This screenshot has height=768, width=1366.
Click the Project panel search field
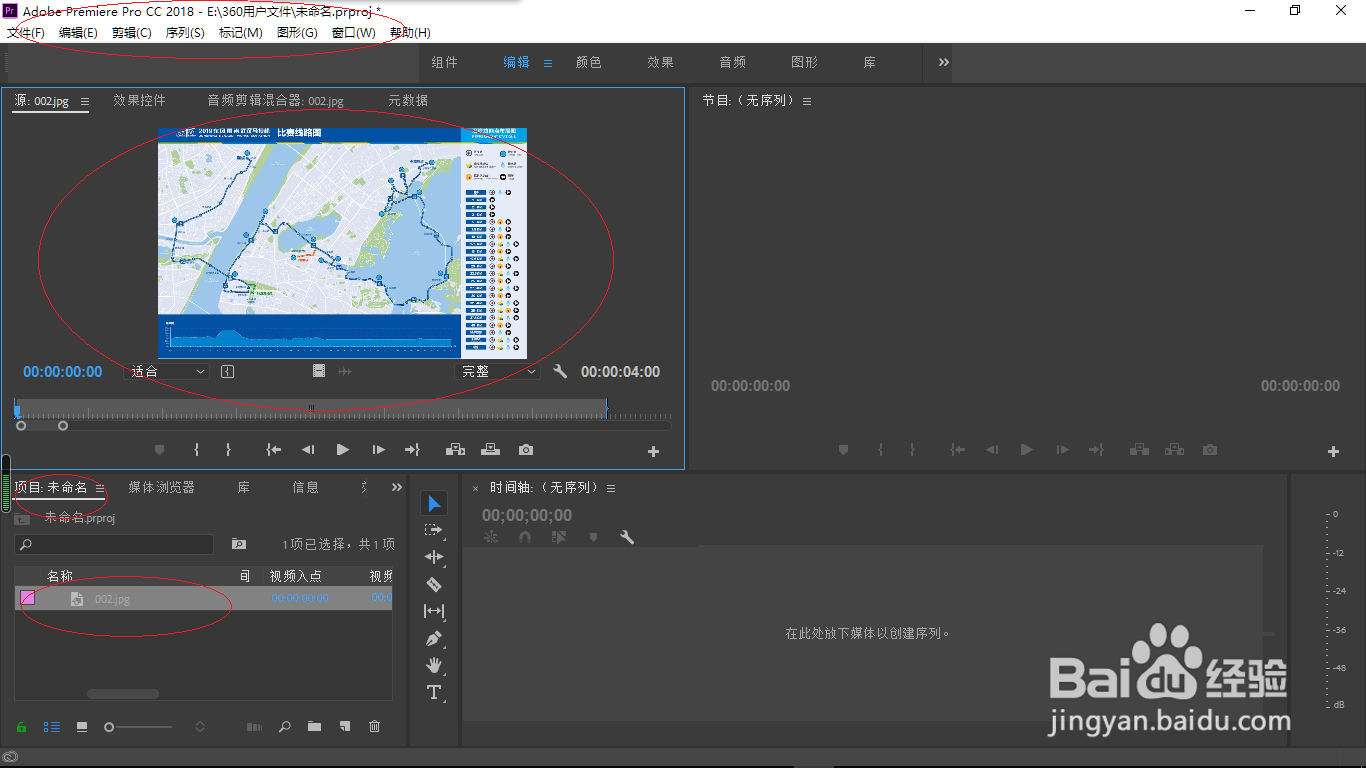click(x=114, y=544)
